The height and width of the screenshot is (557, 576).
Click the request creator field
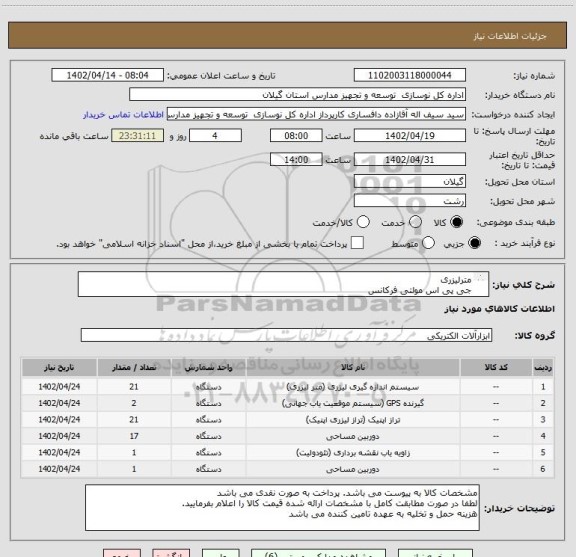point(316,114)
